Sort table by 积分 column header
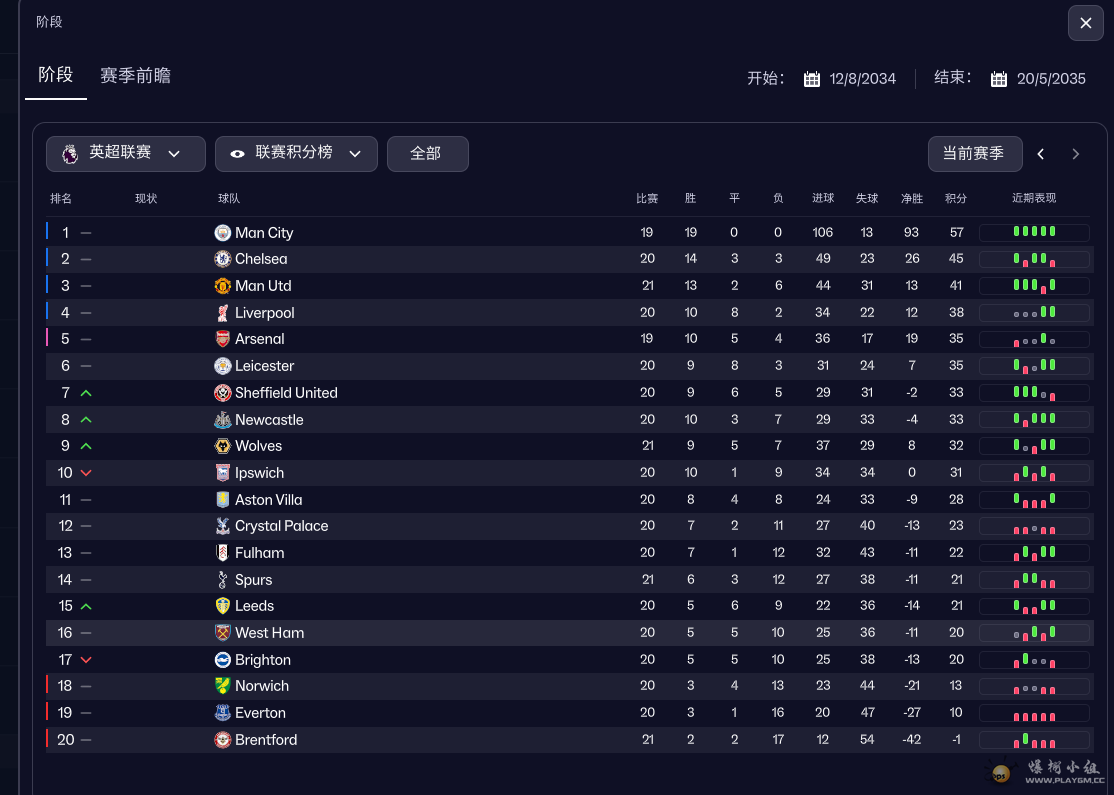Viewport: 1114px width, 795px height. (956, 199)
